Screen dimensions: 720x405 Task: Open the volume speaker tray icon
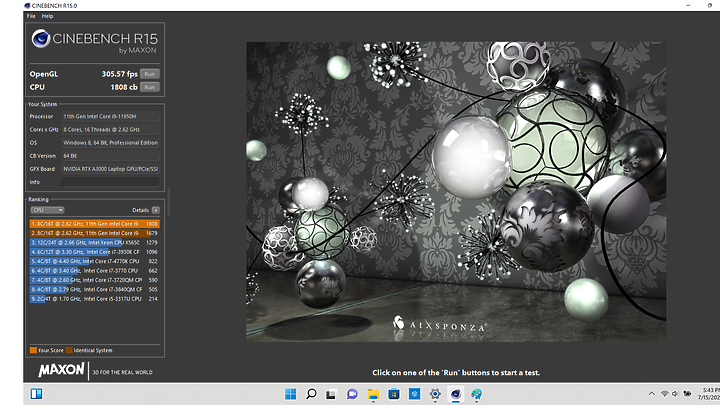(x=675, y=394)
